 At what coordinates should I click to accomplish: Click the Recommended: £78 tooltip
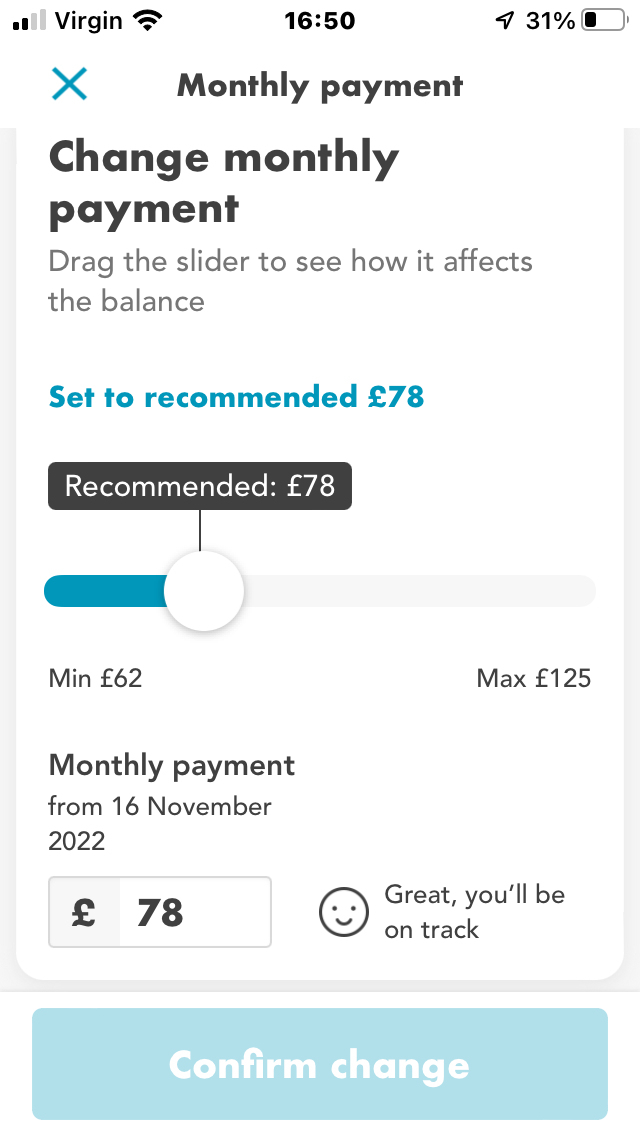(x=199, y=486)
